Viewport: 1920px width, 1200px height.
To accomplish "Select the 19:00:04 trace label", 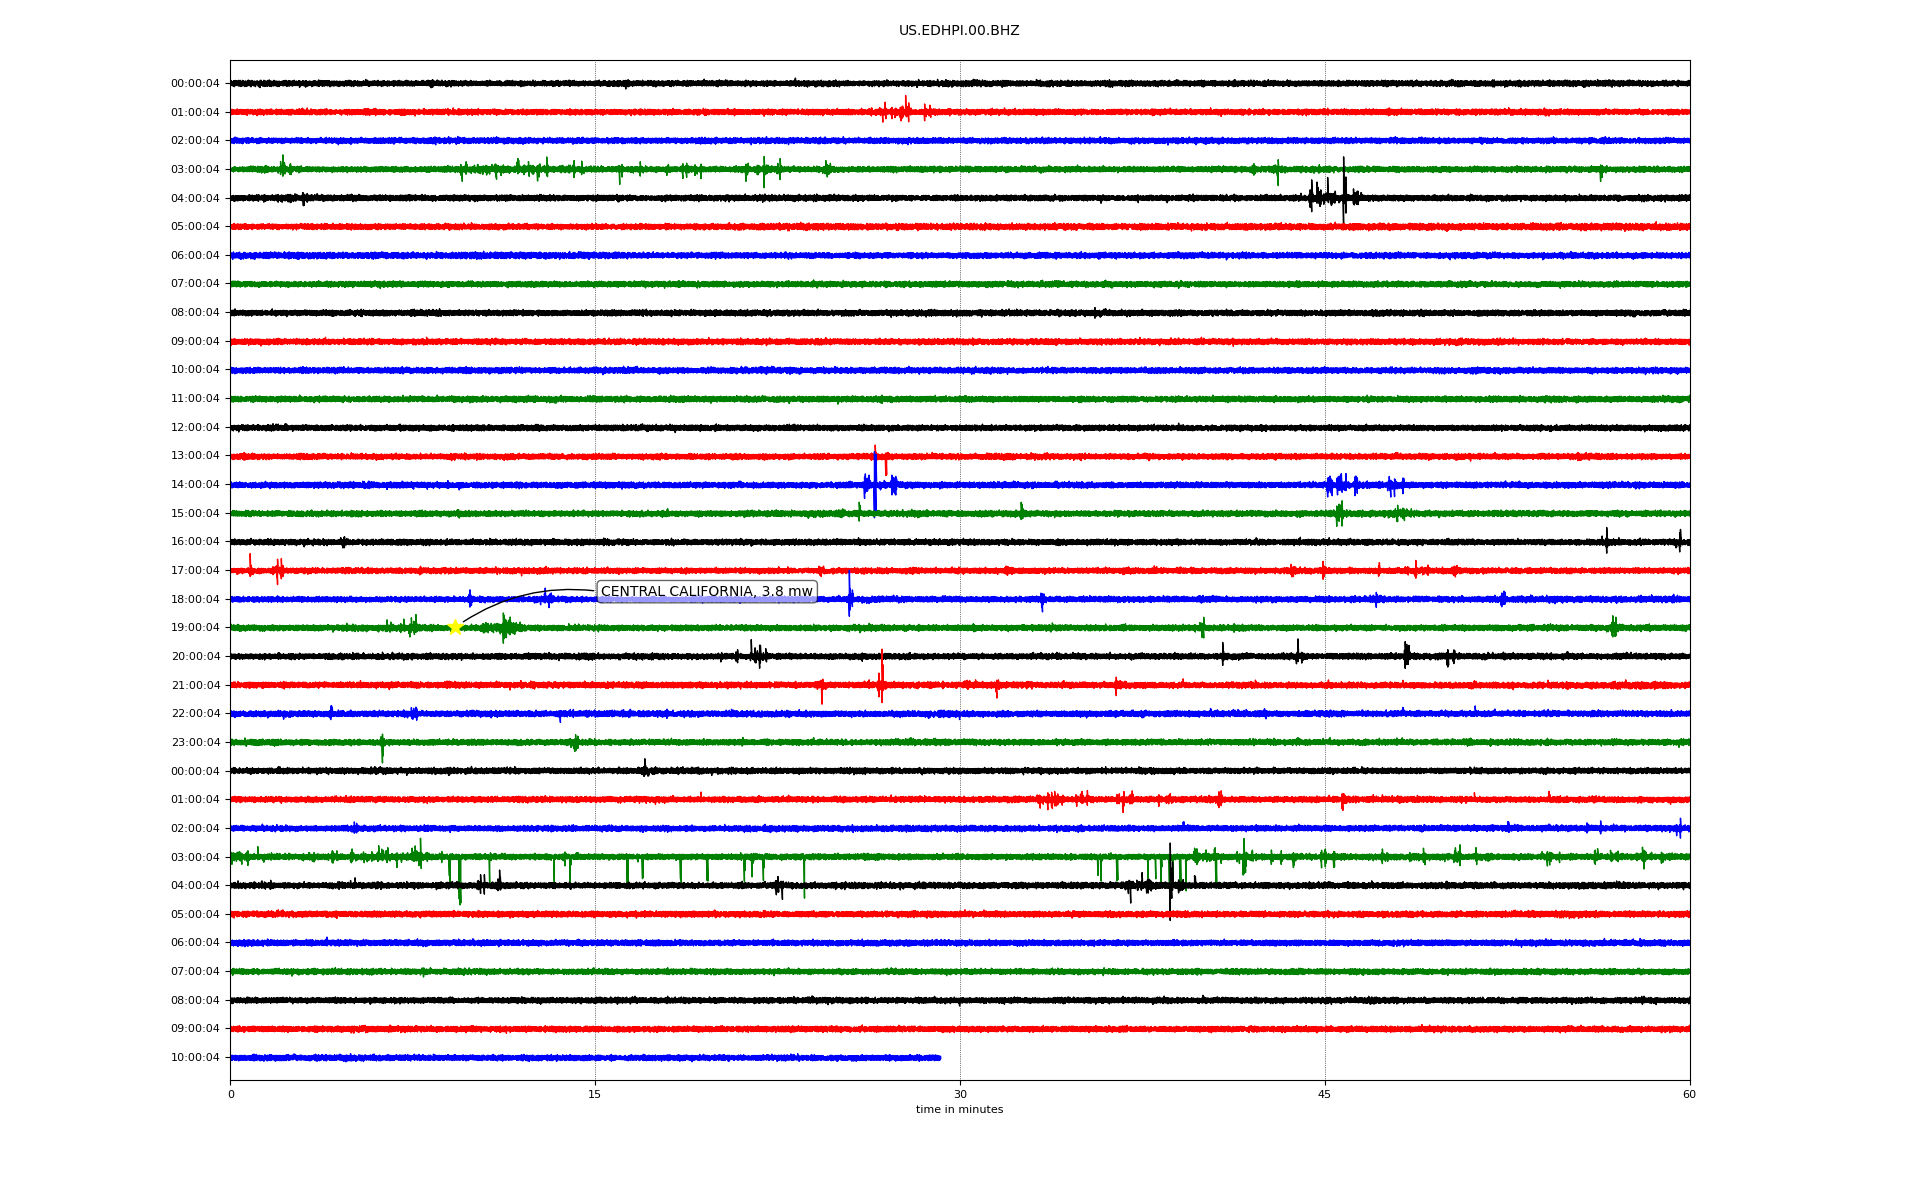I will point(195,628).
